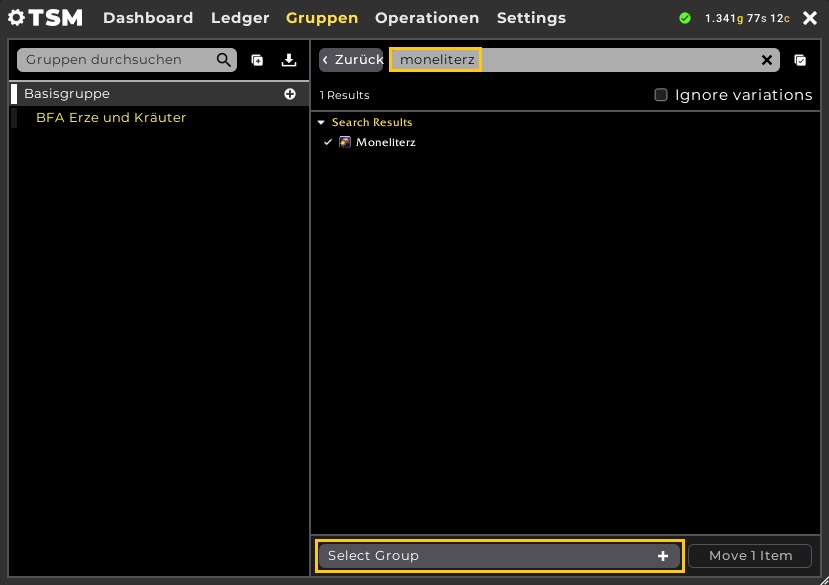The width and height of the screenshot is (829, 585).
Task: Close the TSM window
Action: point(809,18)
